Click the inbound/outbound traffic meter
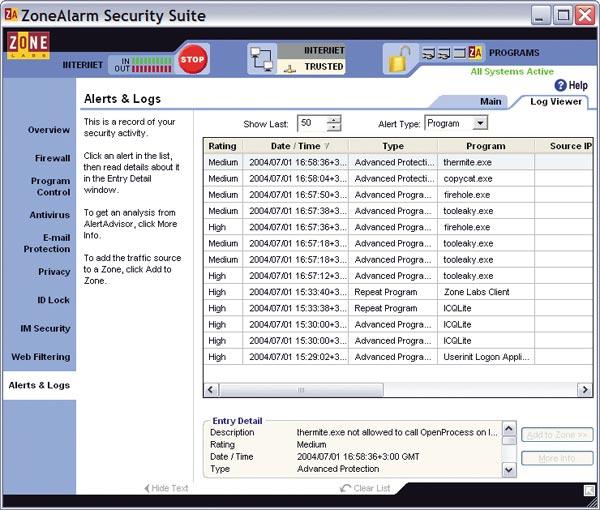 (x=152, y=65)
